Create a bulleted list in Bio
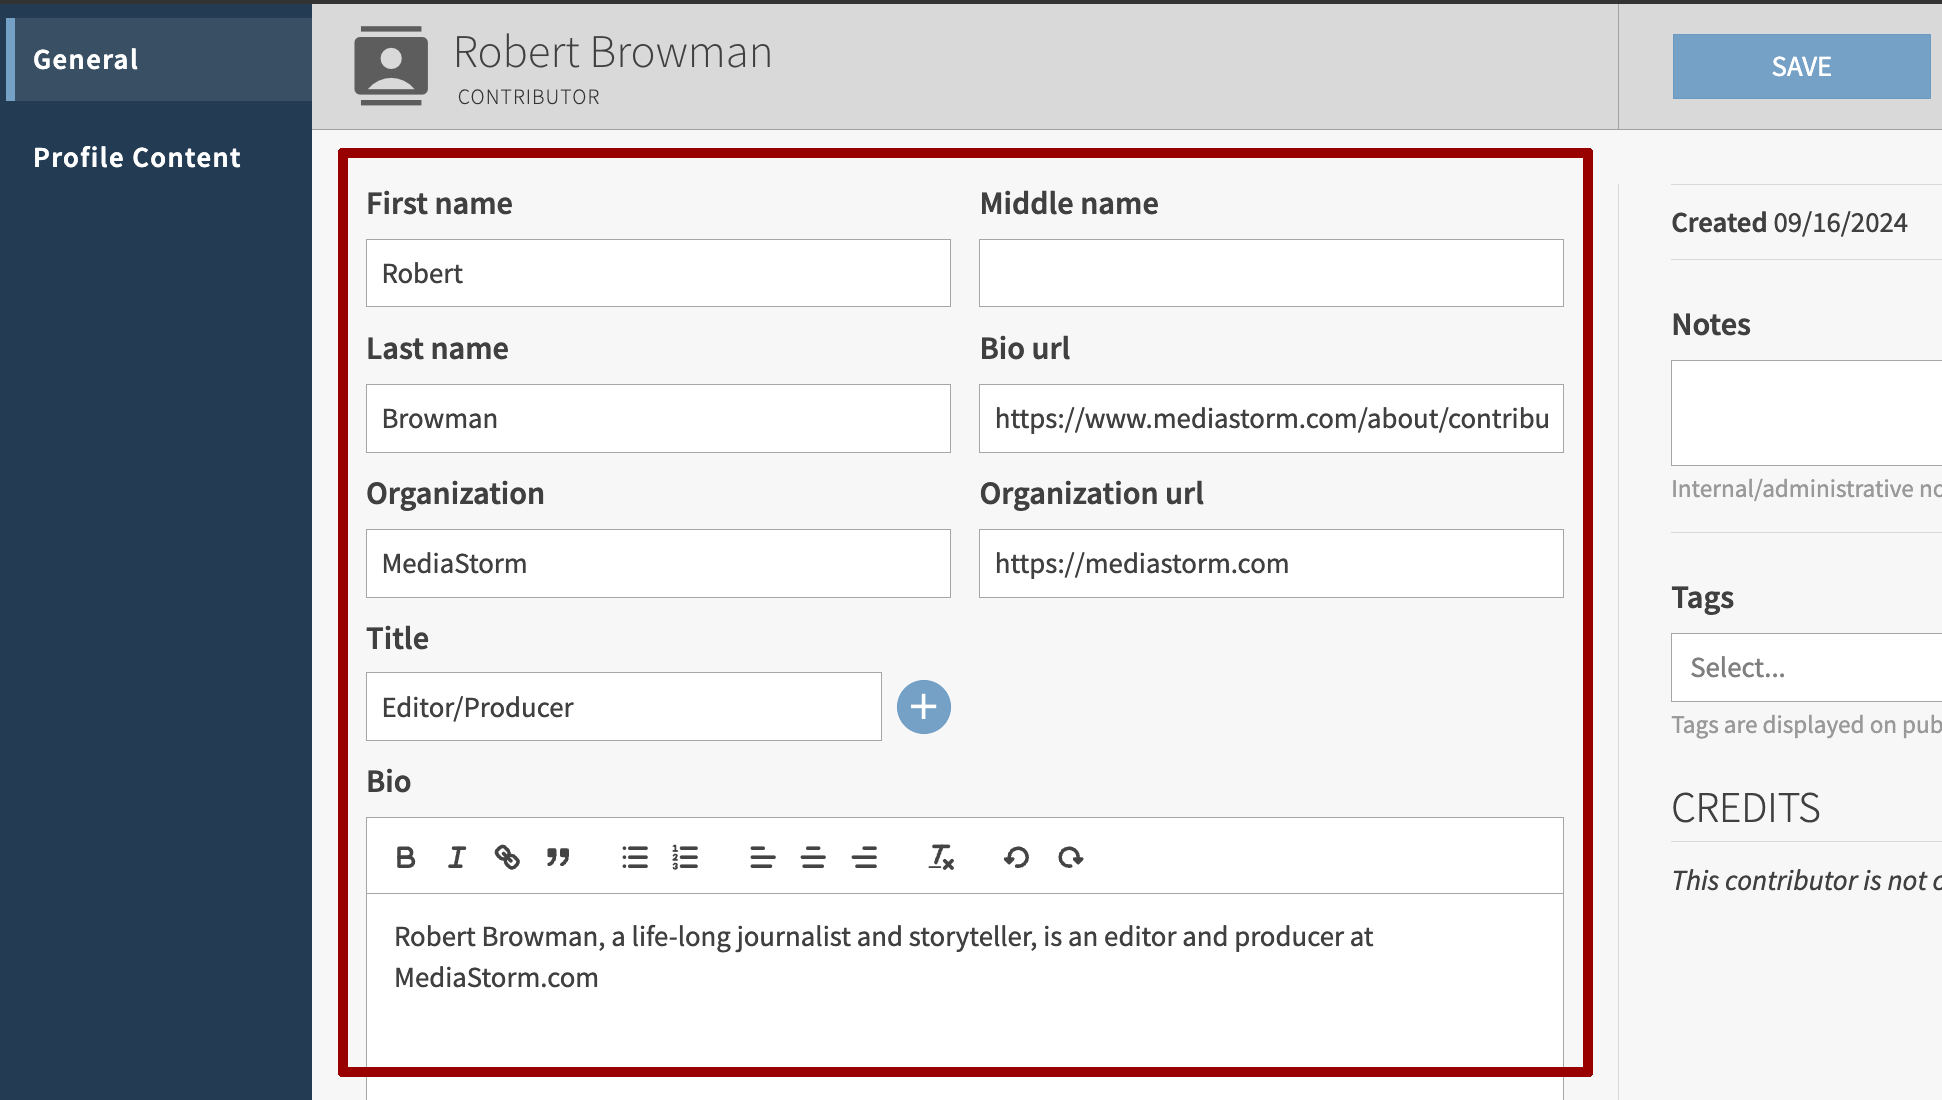The width and height of the screenshot is (1942, 1100). (635, 857)
